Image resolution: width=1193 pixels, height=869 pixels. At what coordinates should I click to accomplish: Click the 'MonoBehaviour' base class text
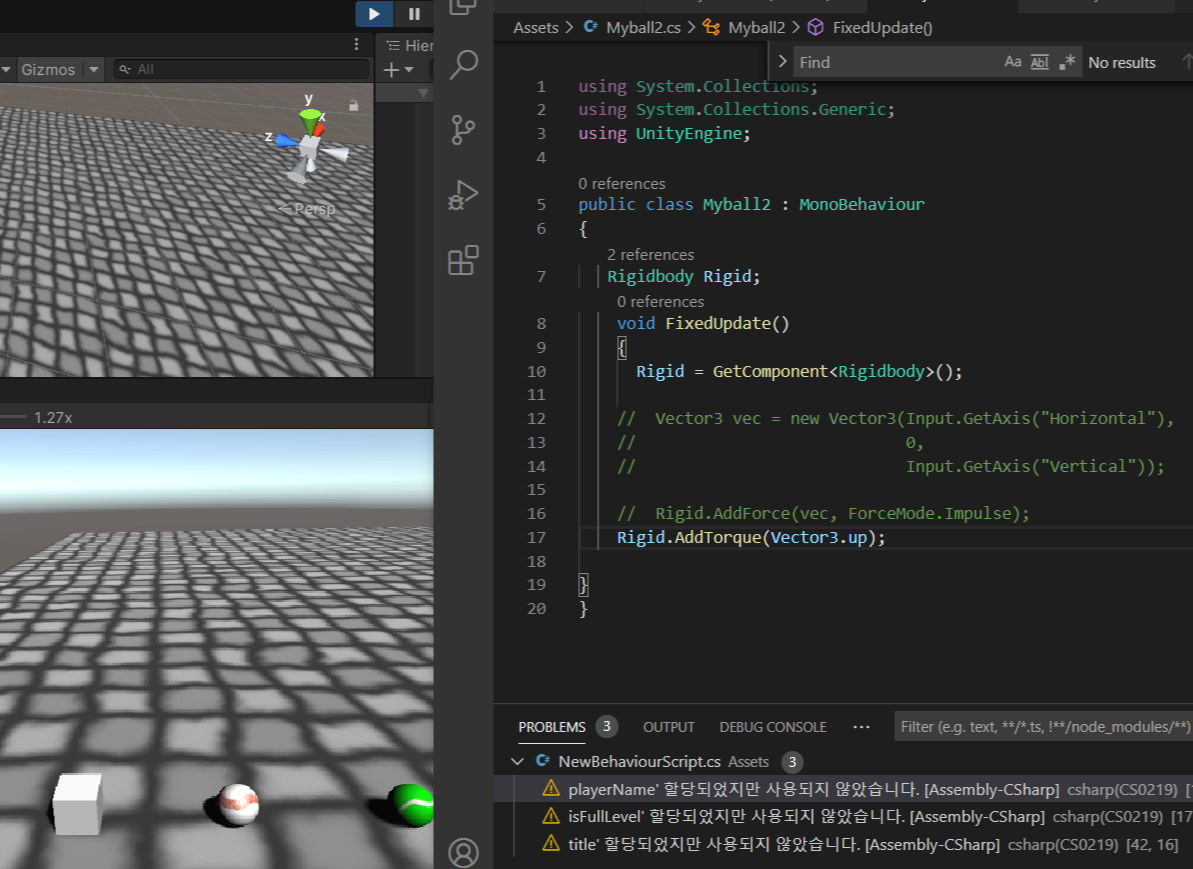[861, 204]
